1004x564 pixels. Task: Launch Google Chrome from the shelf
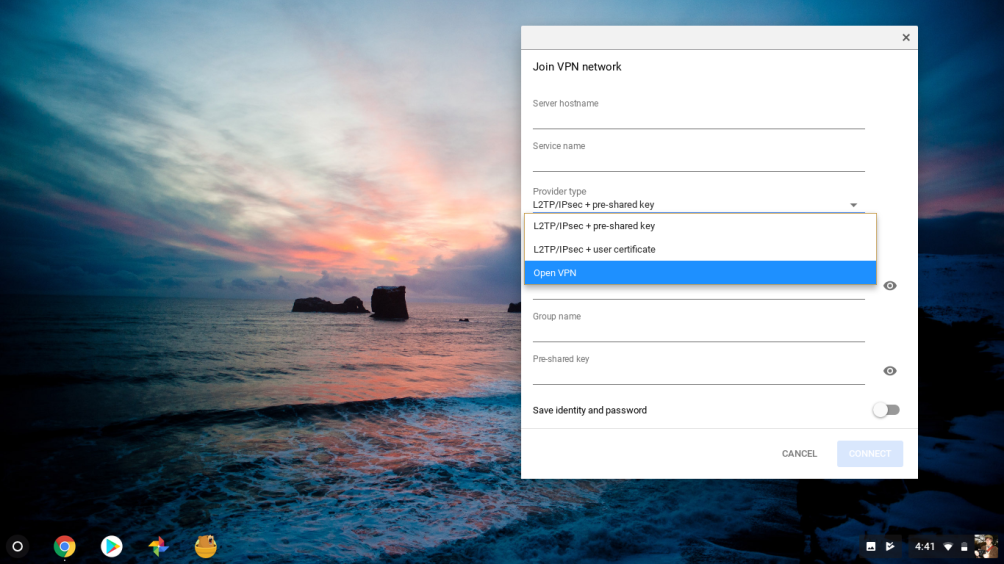(x=65, y=546)
